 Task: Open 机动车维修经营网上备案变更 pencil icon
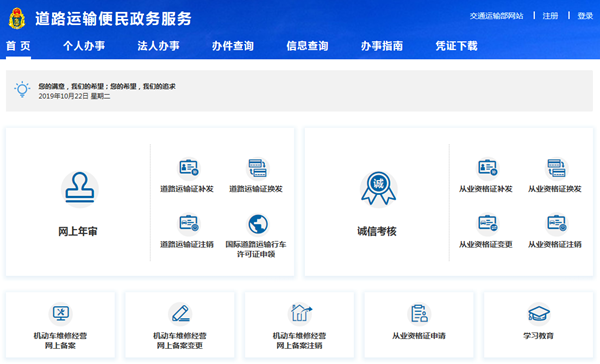pos(180,313)
